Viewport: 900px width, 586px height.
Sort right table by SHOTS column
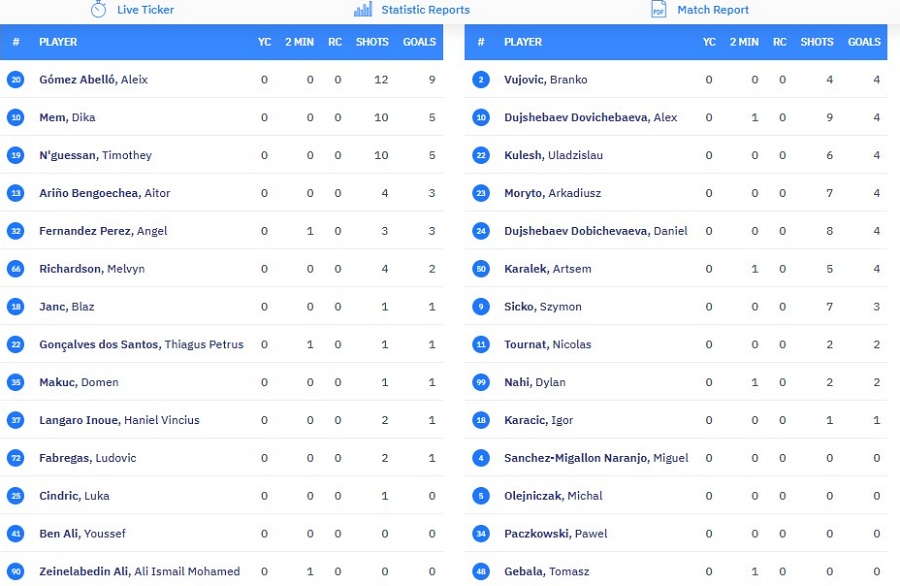[817, 42]
